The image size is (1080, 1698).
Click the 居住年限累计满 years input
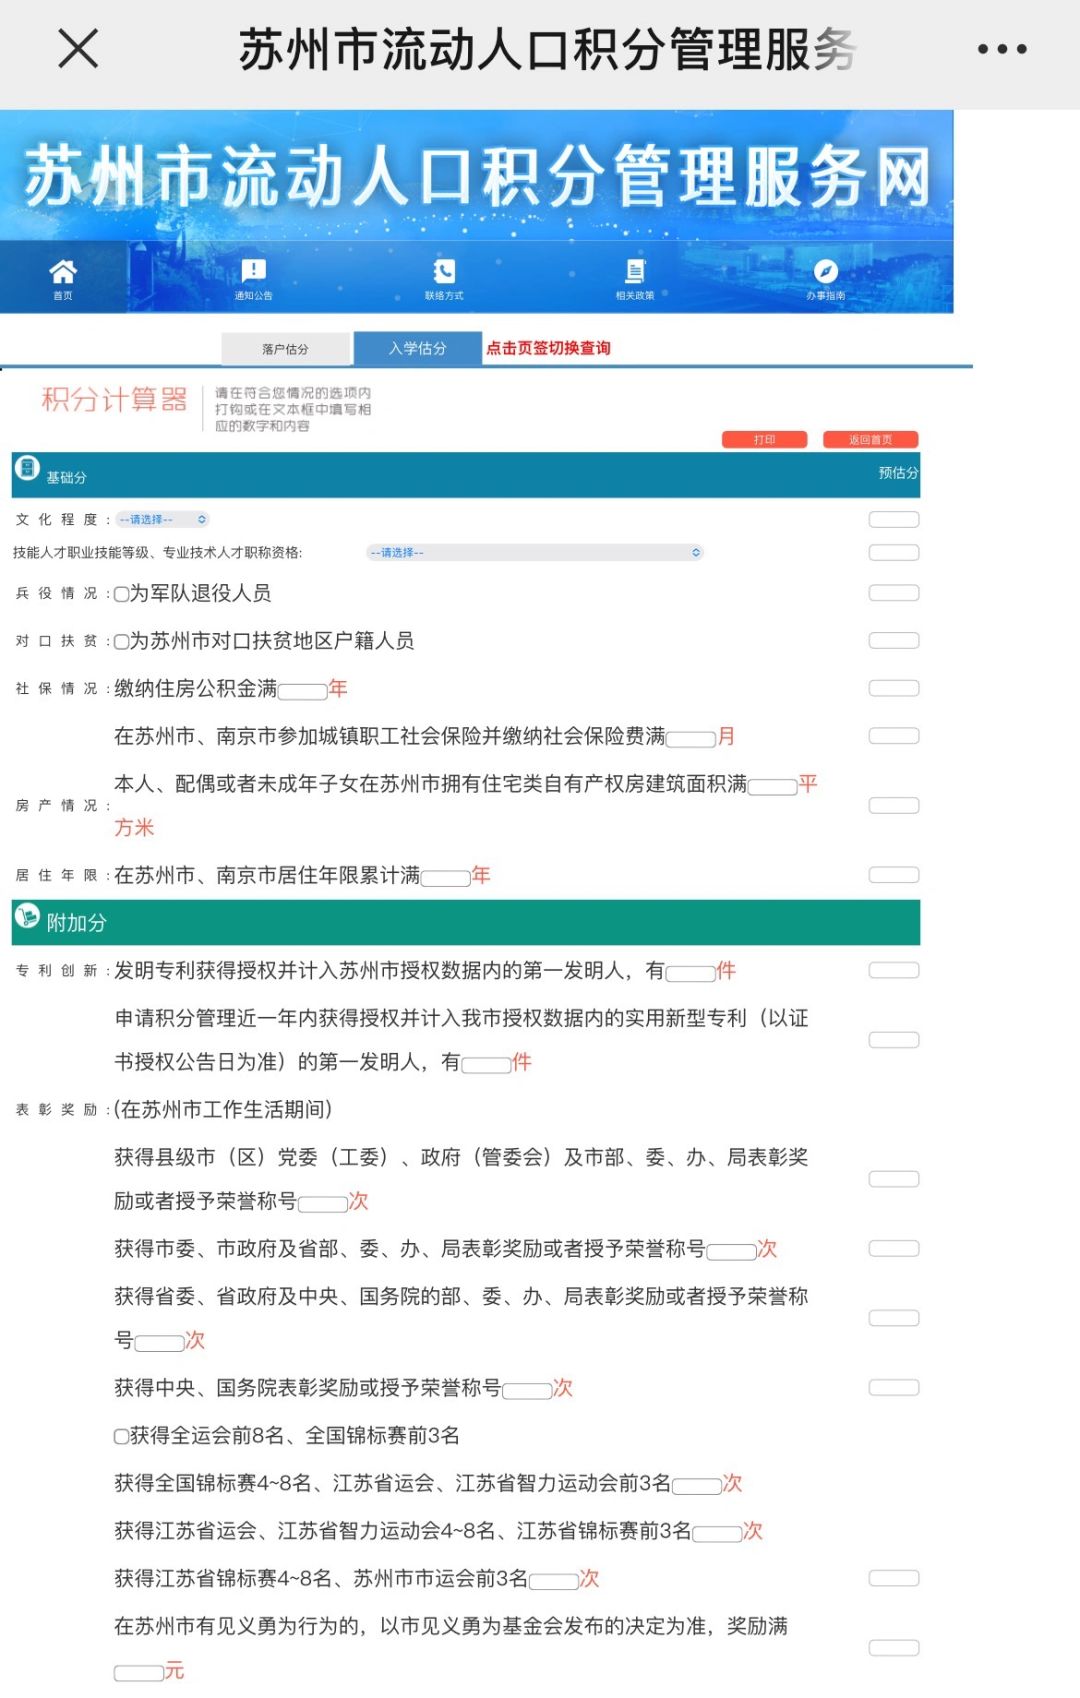click(x=446, y=878)
